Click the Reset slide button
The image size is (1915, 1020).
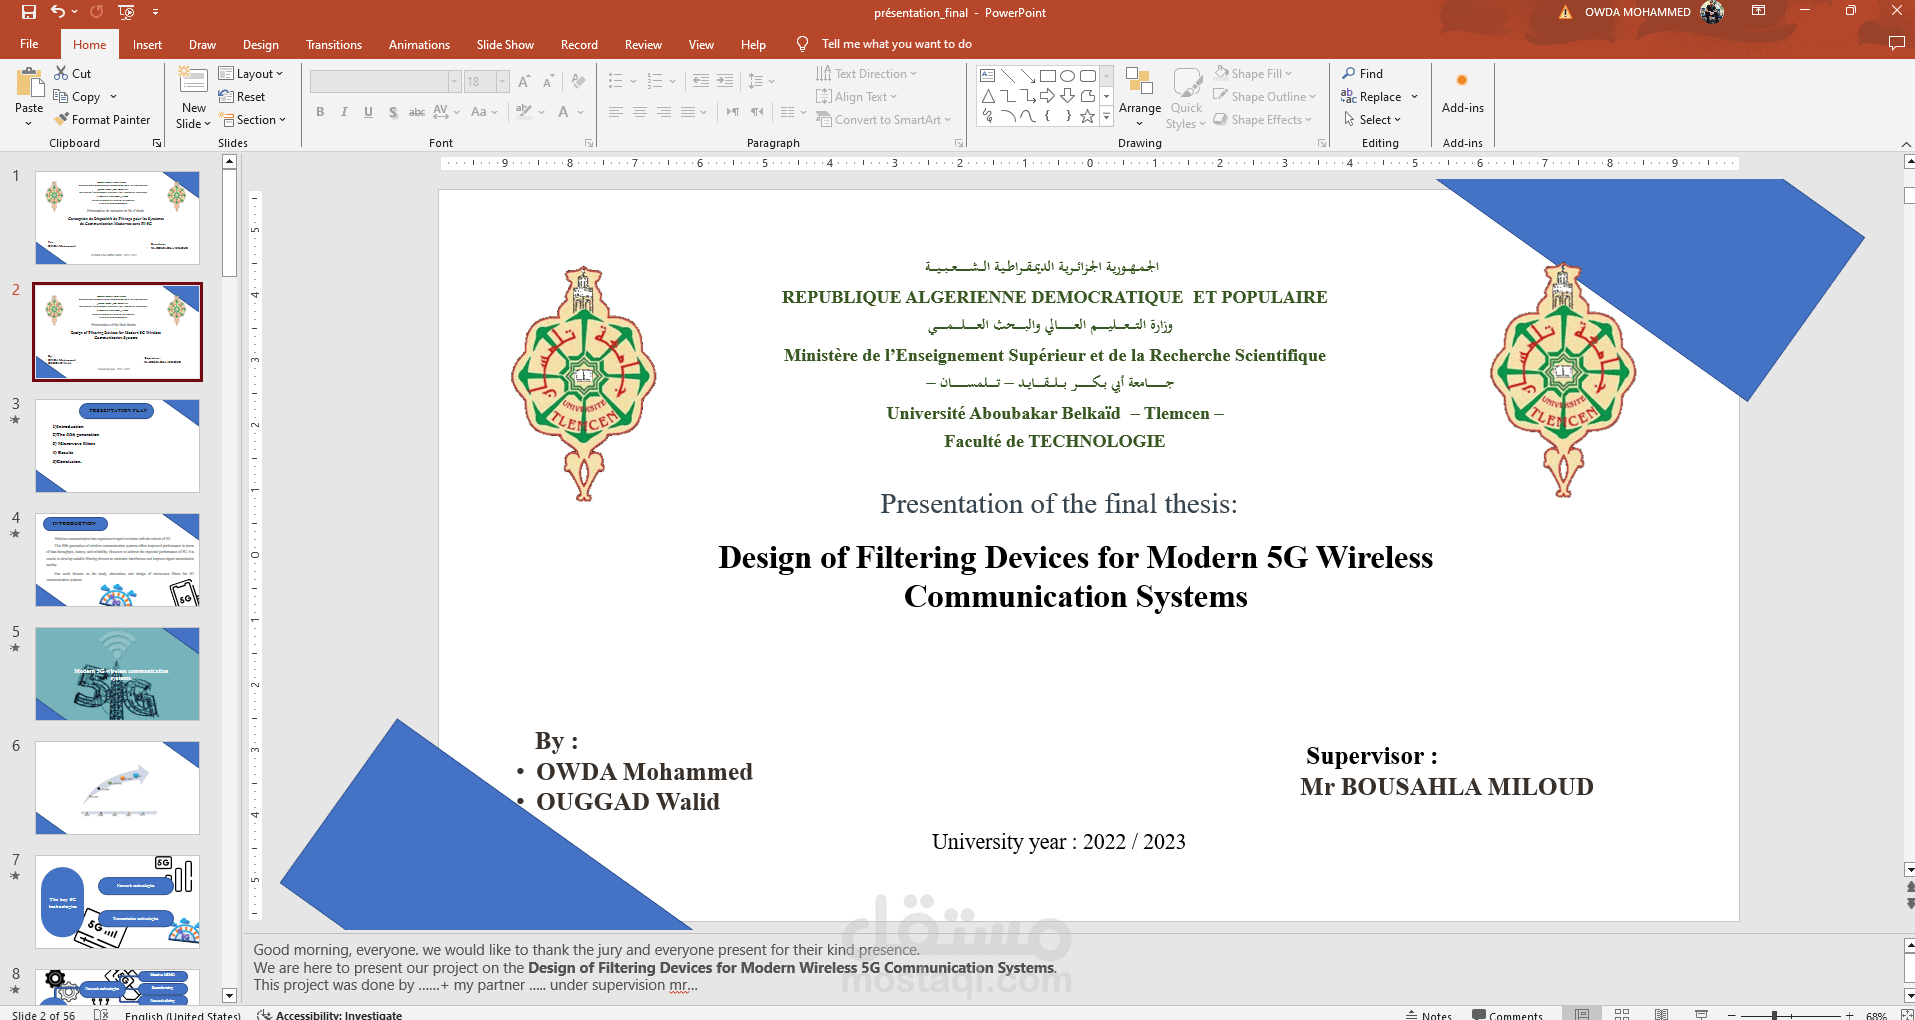click(x=242, y=97)
